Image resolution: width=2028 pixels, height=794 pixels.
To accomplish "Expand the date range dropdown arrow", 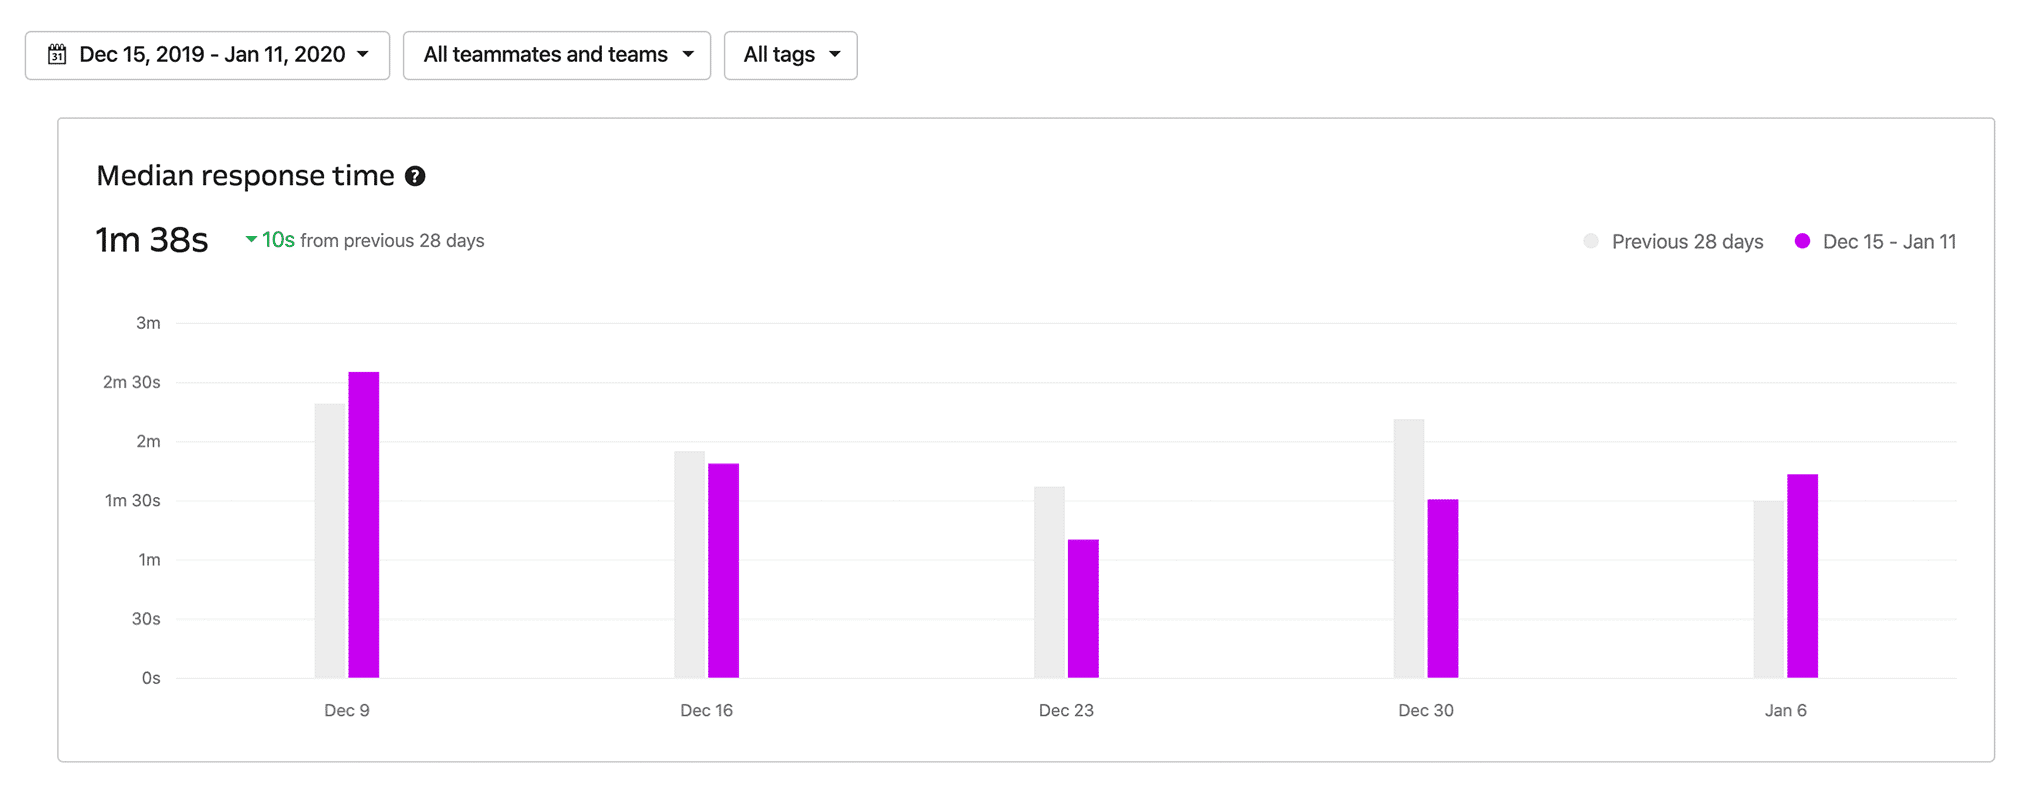I will [x=363, y=55].
